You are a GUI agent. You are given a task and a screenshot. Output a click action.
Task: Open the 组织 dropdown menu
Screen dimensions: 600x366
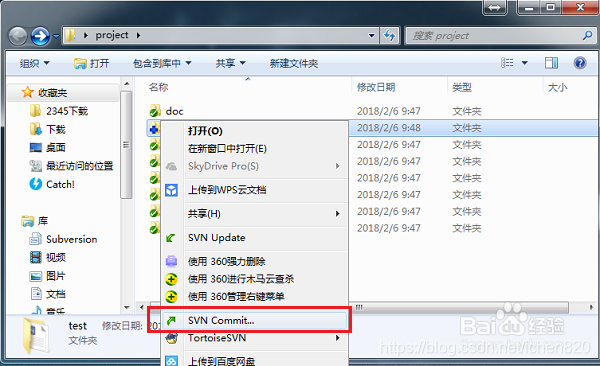(x=34, y=63)
